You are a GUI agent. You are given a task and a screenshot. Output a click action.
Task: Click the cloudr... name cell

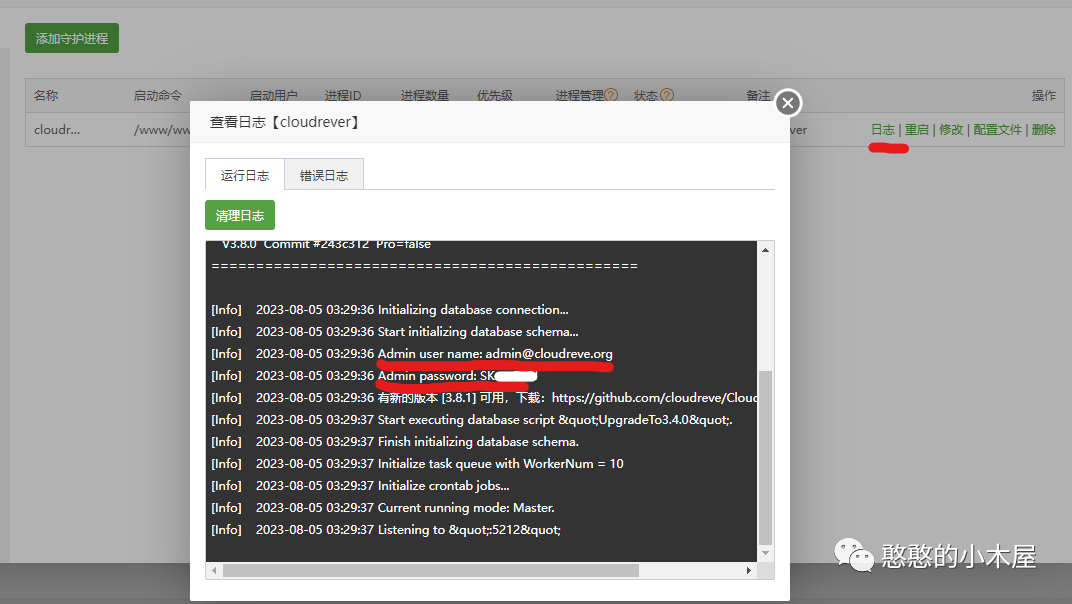[x=57, y=130]
